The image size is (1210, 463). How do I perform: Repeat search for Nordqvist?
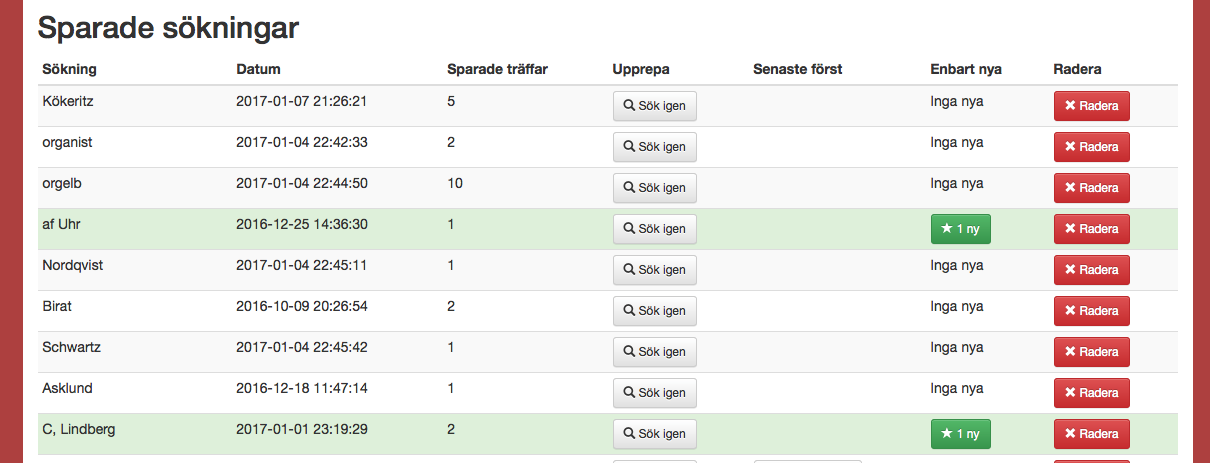coord(654,270)
